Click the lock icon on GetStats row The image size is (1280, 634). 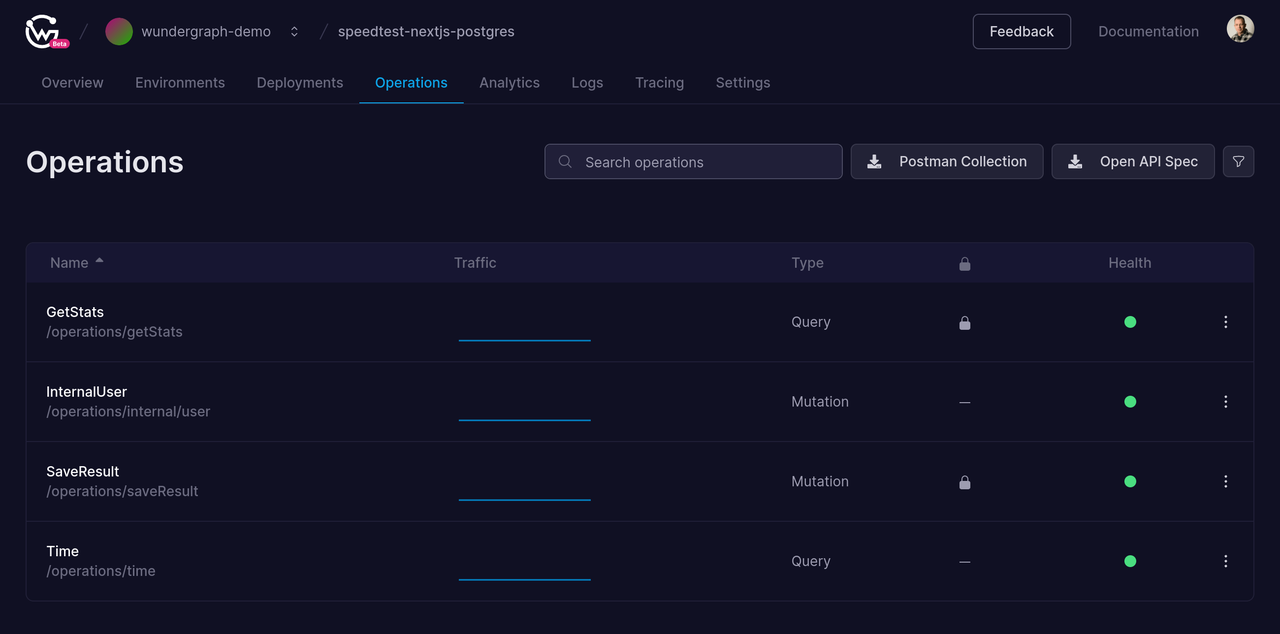(x=964, y=323)
